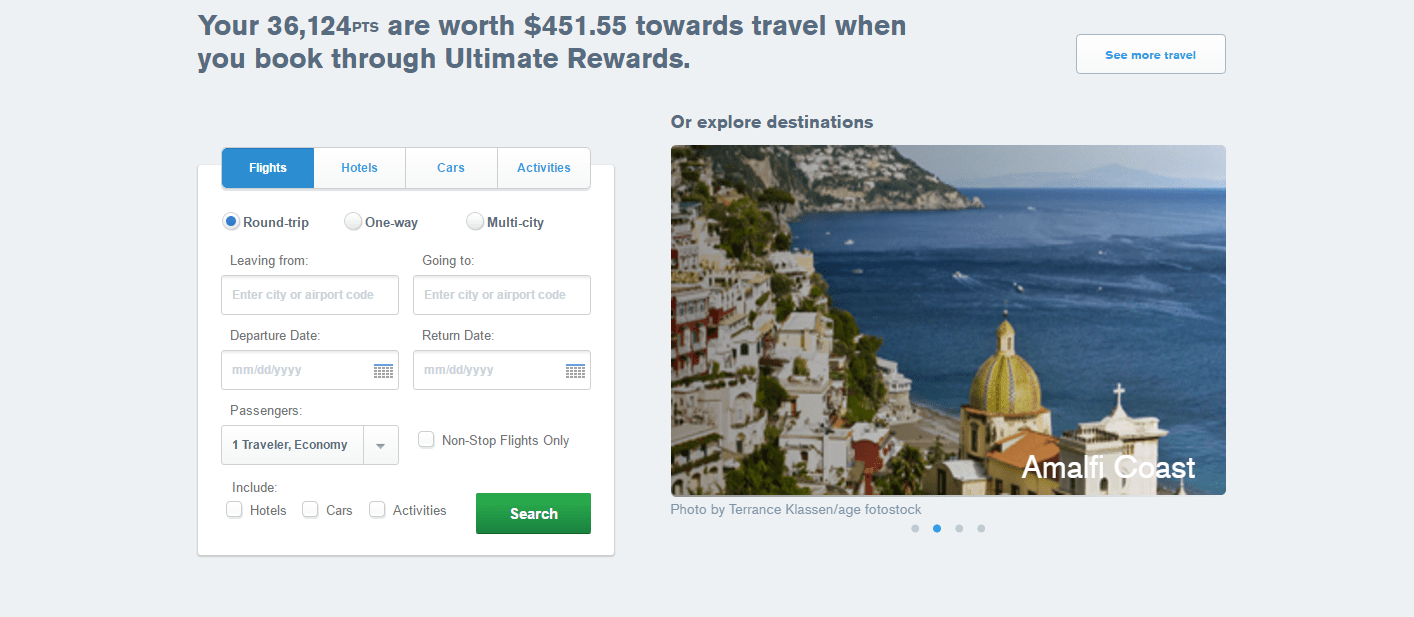Click the See more travel button
The height and width of the screenshot is (617, 1414).
tap(1150, 54)
